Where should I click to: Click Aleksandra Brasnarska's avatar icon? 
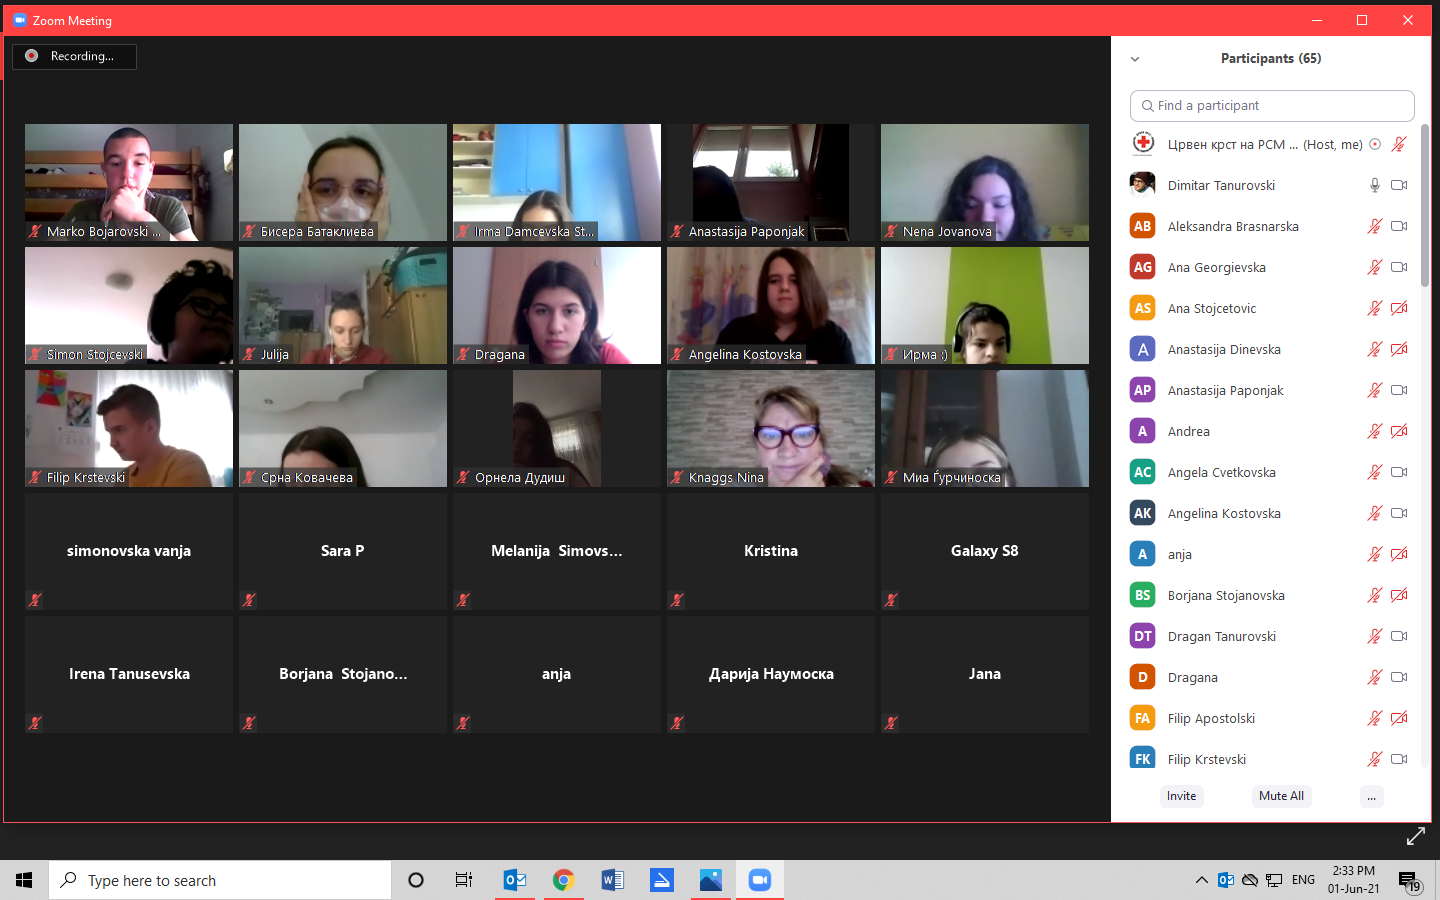[1142, 226]
